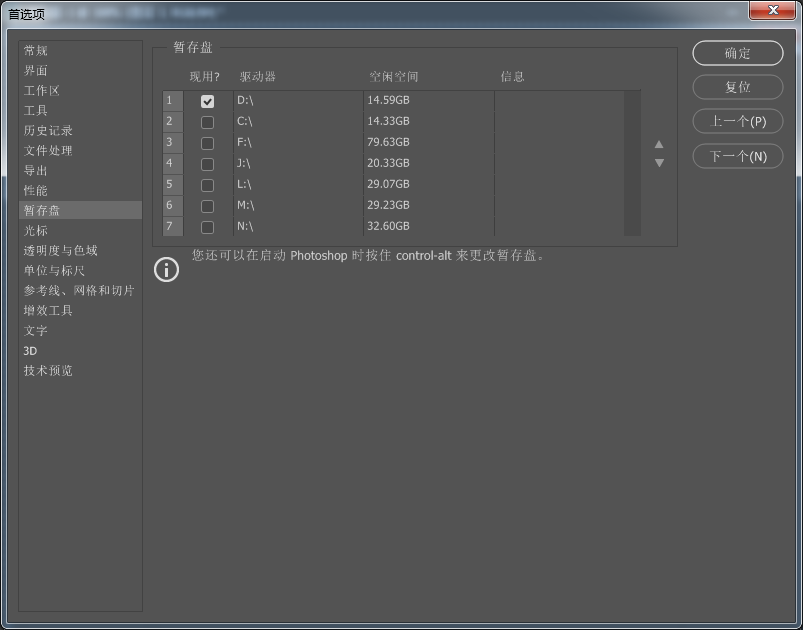Switch to 文字 preferences

click(80, 330)
